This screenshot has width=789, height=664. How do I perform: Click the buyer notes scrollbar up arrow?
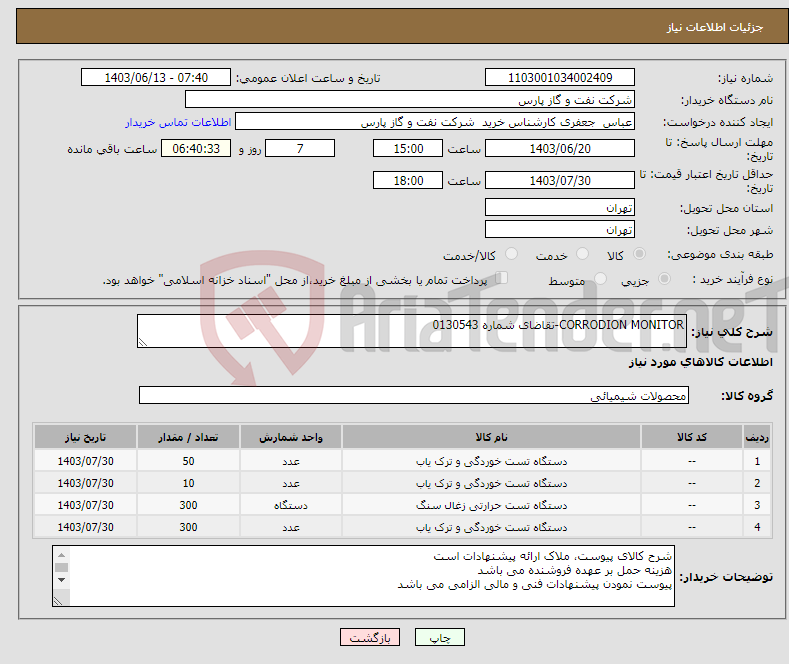(x=61, y=555)
